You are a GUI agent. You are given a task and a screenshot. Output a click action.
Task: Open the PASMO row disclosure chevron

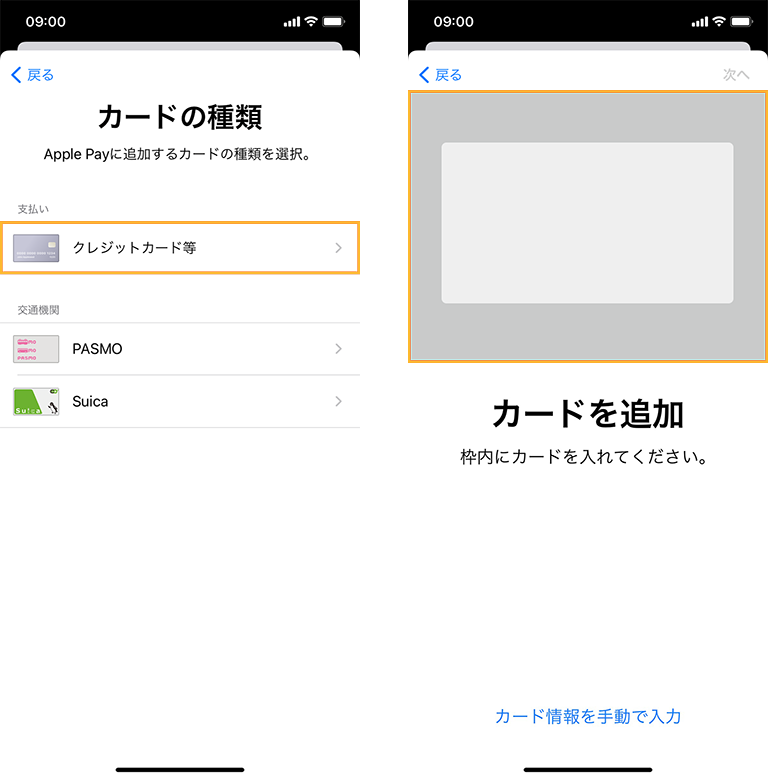pos(338,349)
